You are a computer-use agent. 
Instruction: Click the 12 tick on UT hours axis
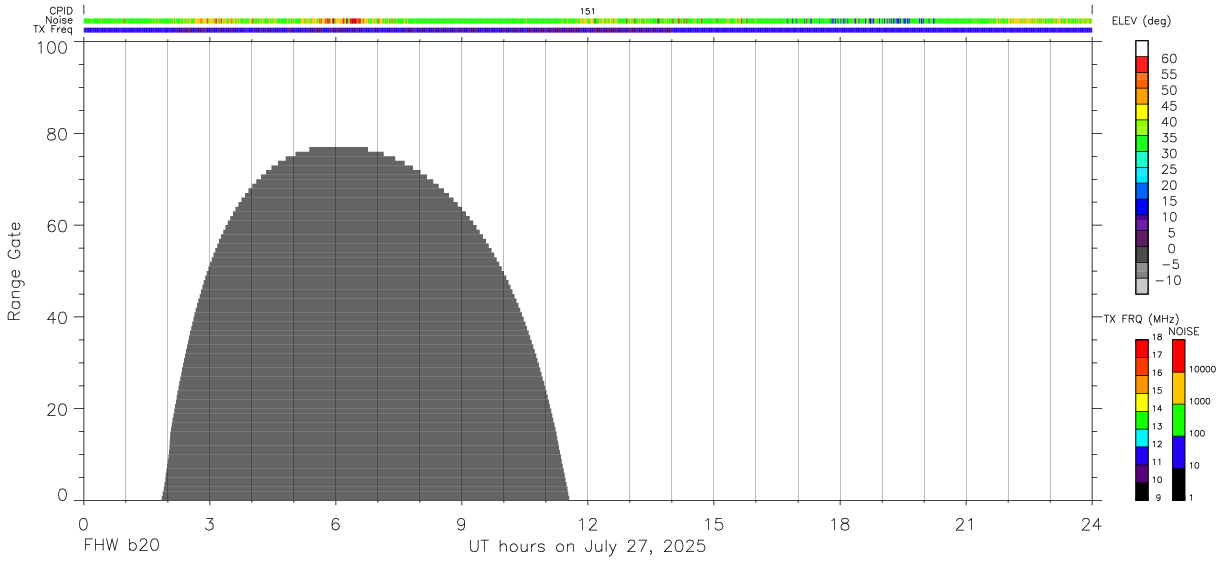[588, 524]
